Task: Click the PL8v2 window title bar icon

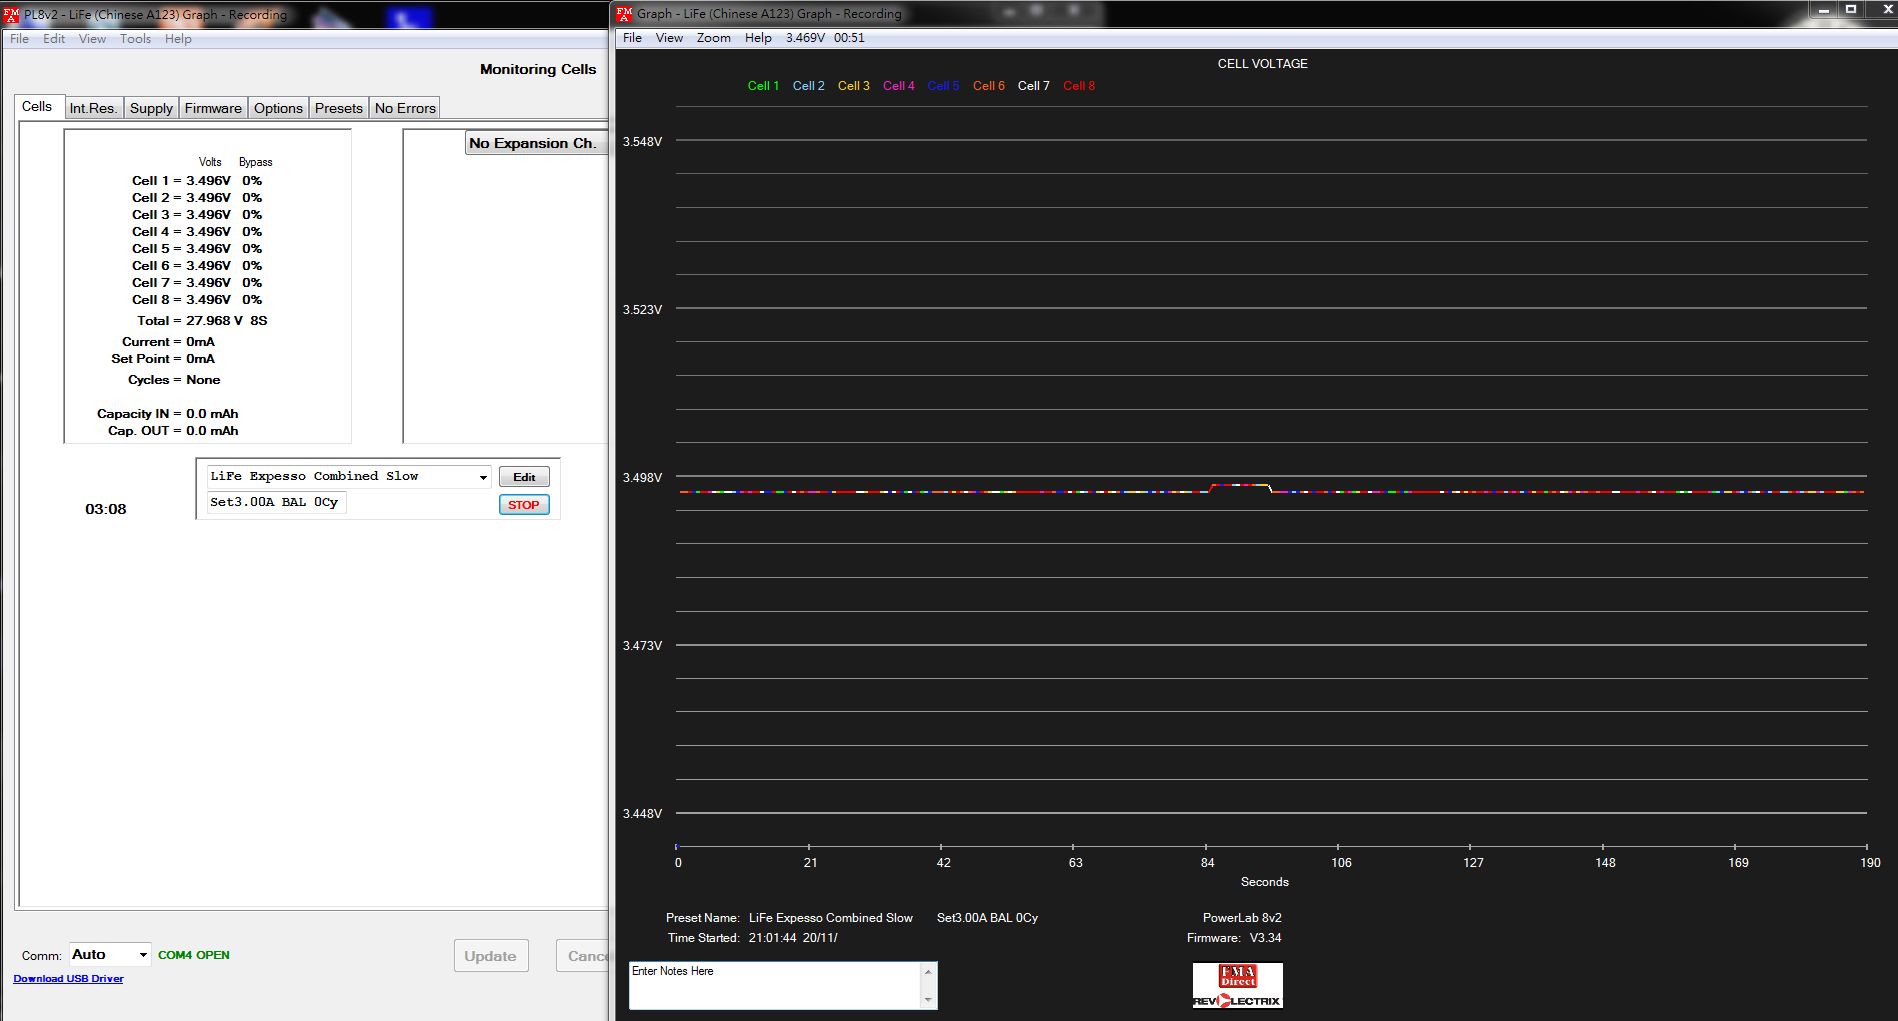Action: pos(11,15)
